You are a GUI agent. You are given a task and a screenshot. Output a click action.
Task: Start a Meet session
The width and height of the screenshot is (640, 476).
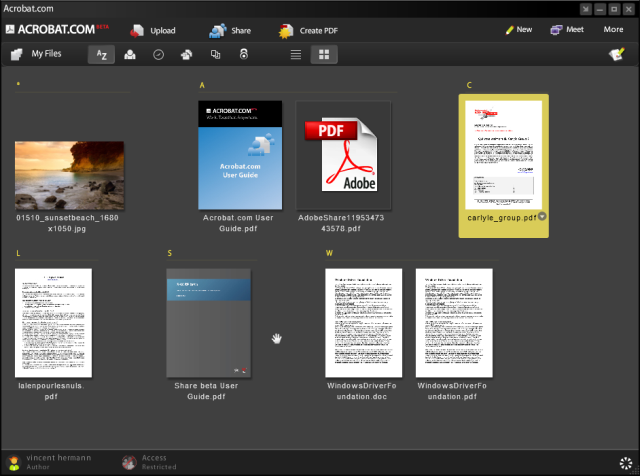pyautogui.click(x=567, y=30)
